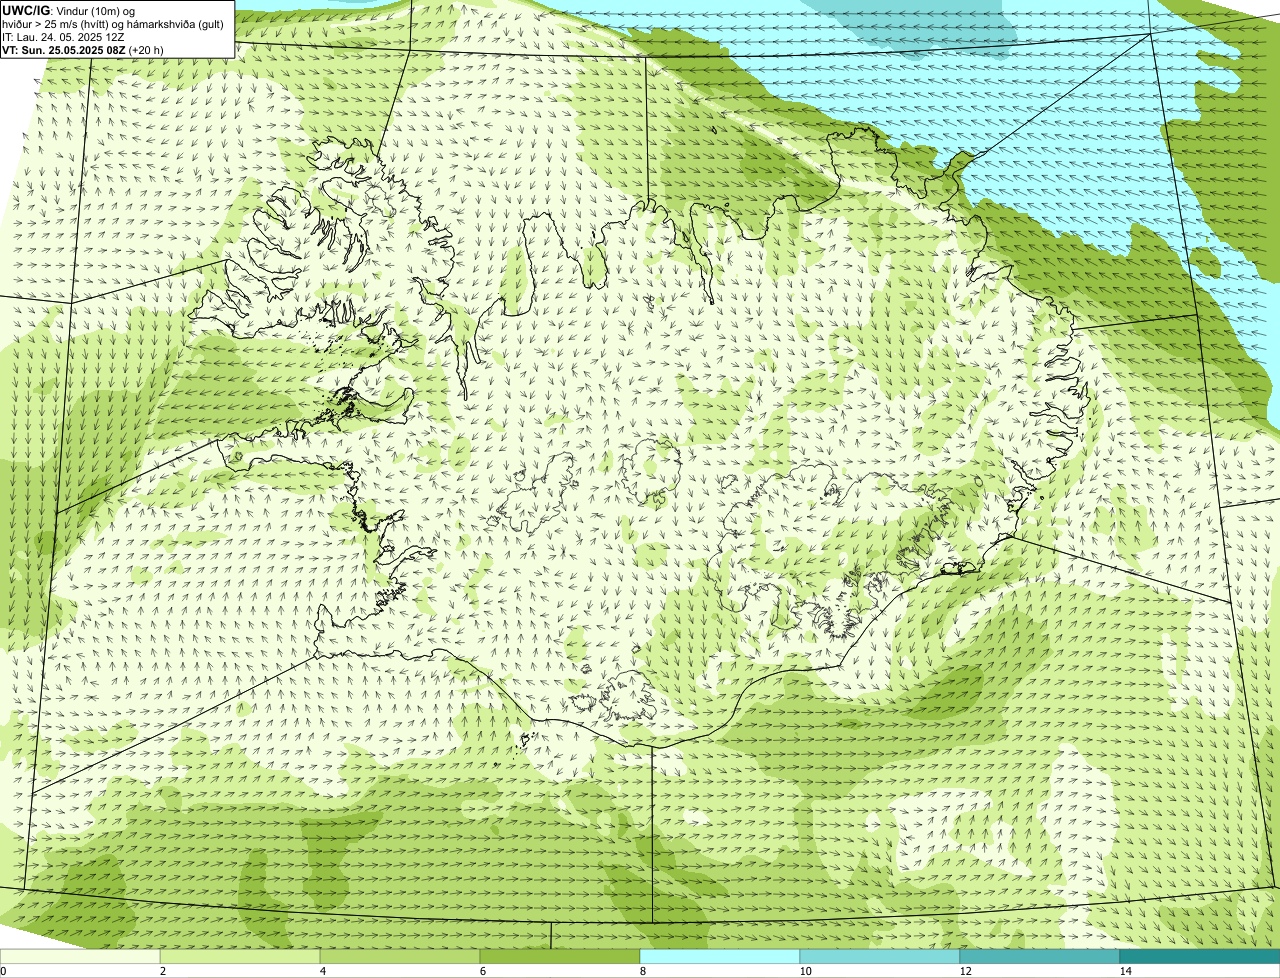Click the legend scale label '6'
The image size is (1280, 978).
click(x=482, y=971)
